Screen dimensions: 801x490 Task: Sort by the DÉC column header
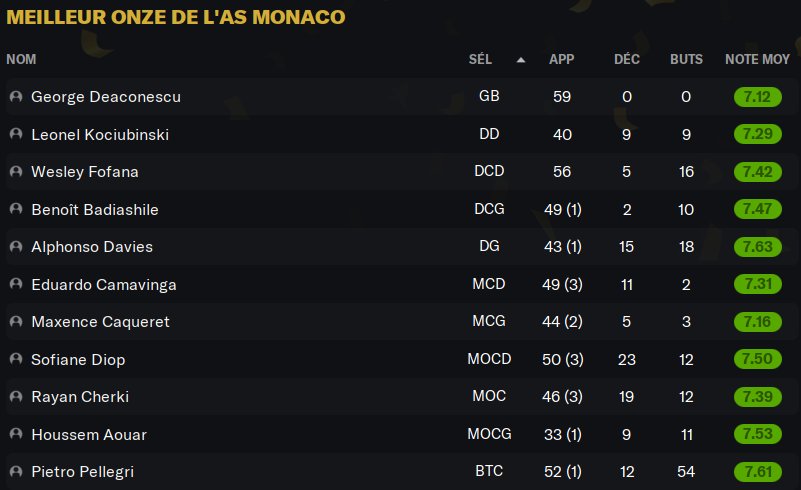pyautogui.click(x=627, y=59)
